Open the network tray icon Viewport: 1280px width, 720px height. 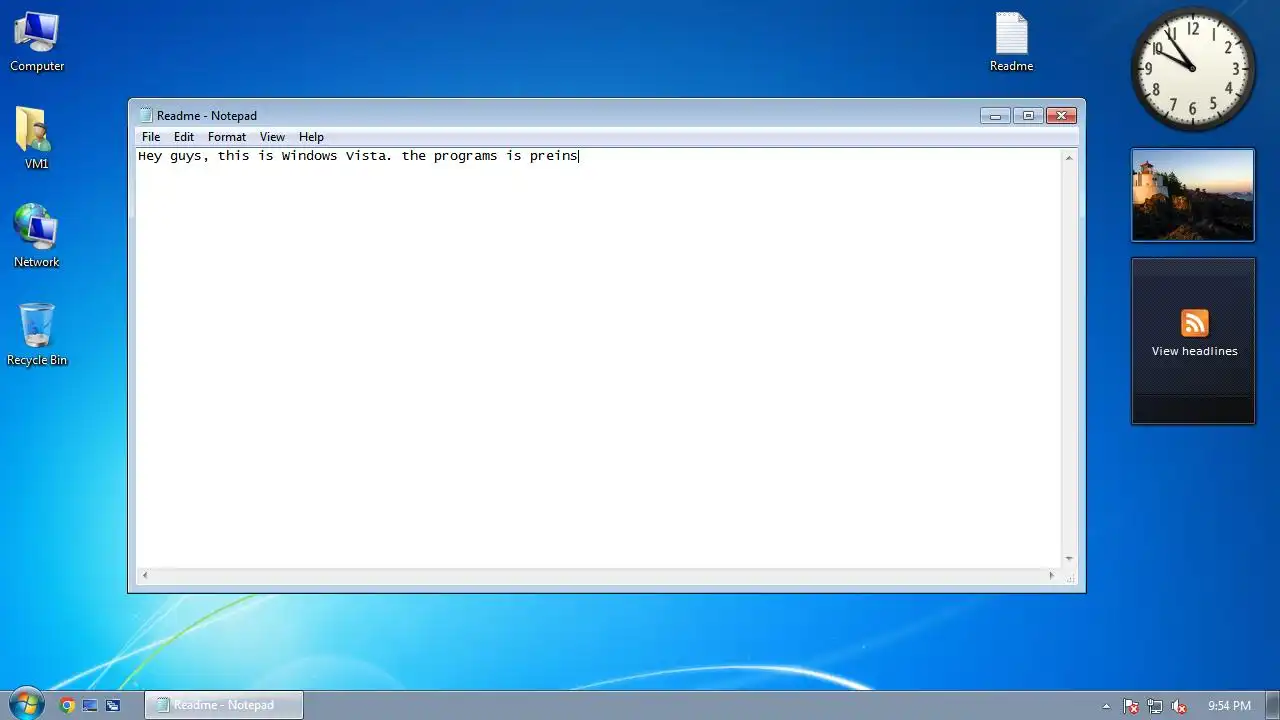point(1155,706)
